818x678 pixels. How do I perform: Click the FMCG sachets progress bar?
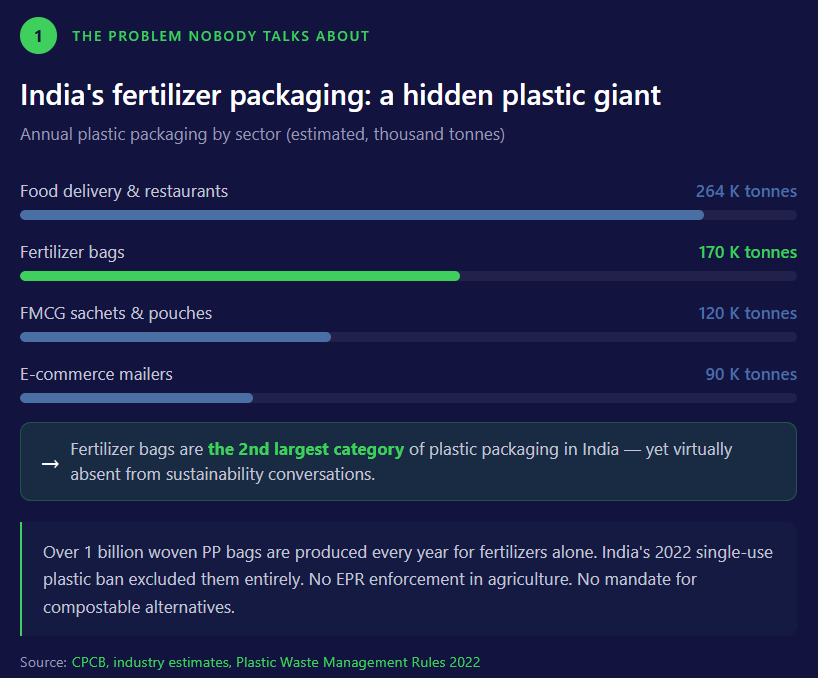(176, 337)
